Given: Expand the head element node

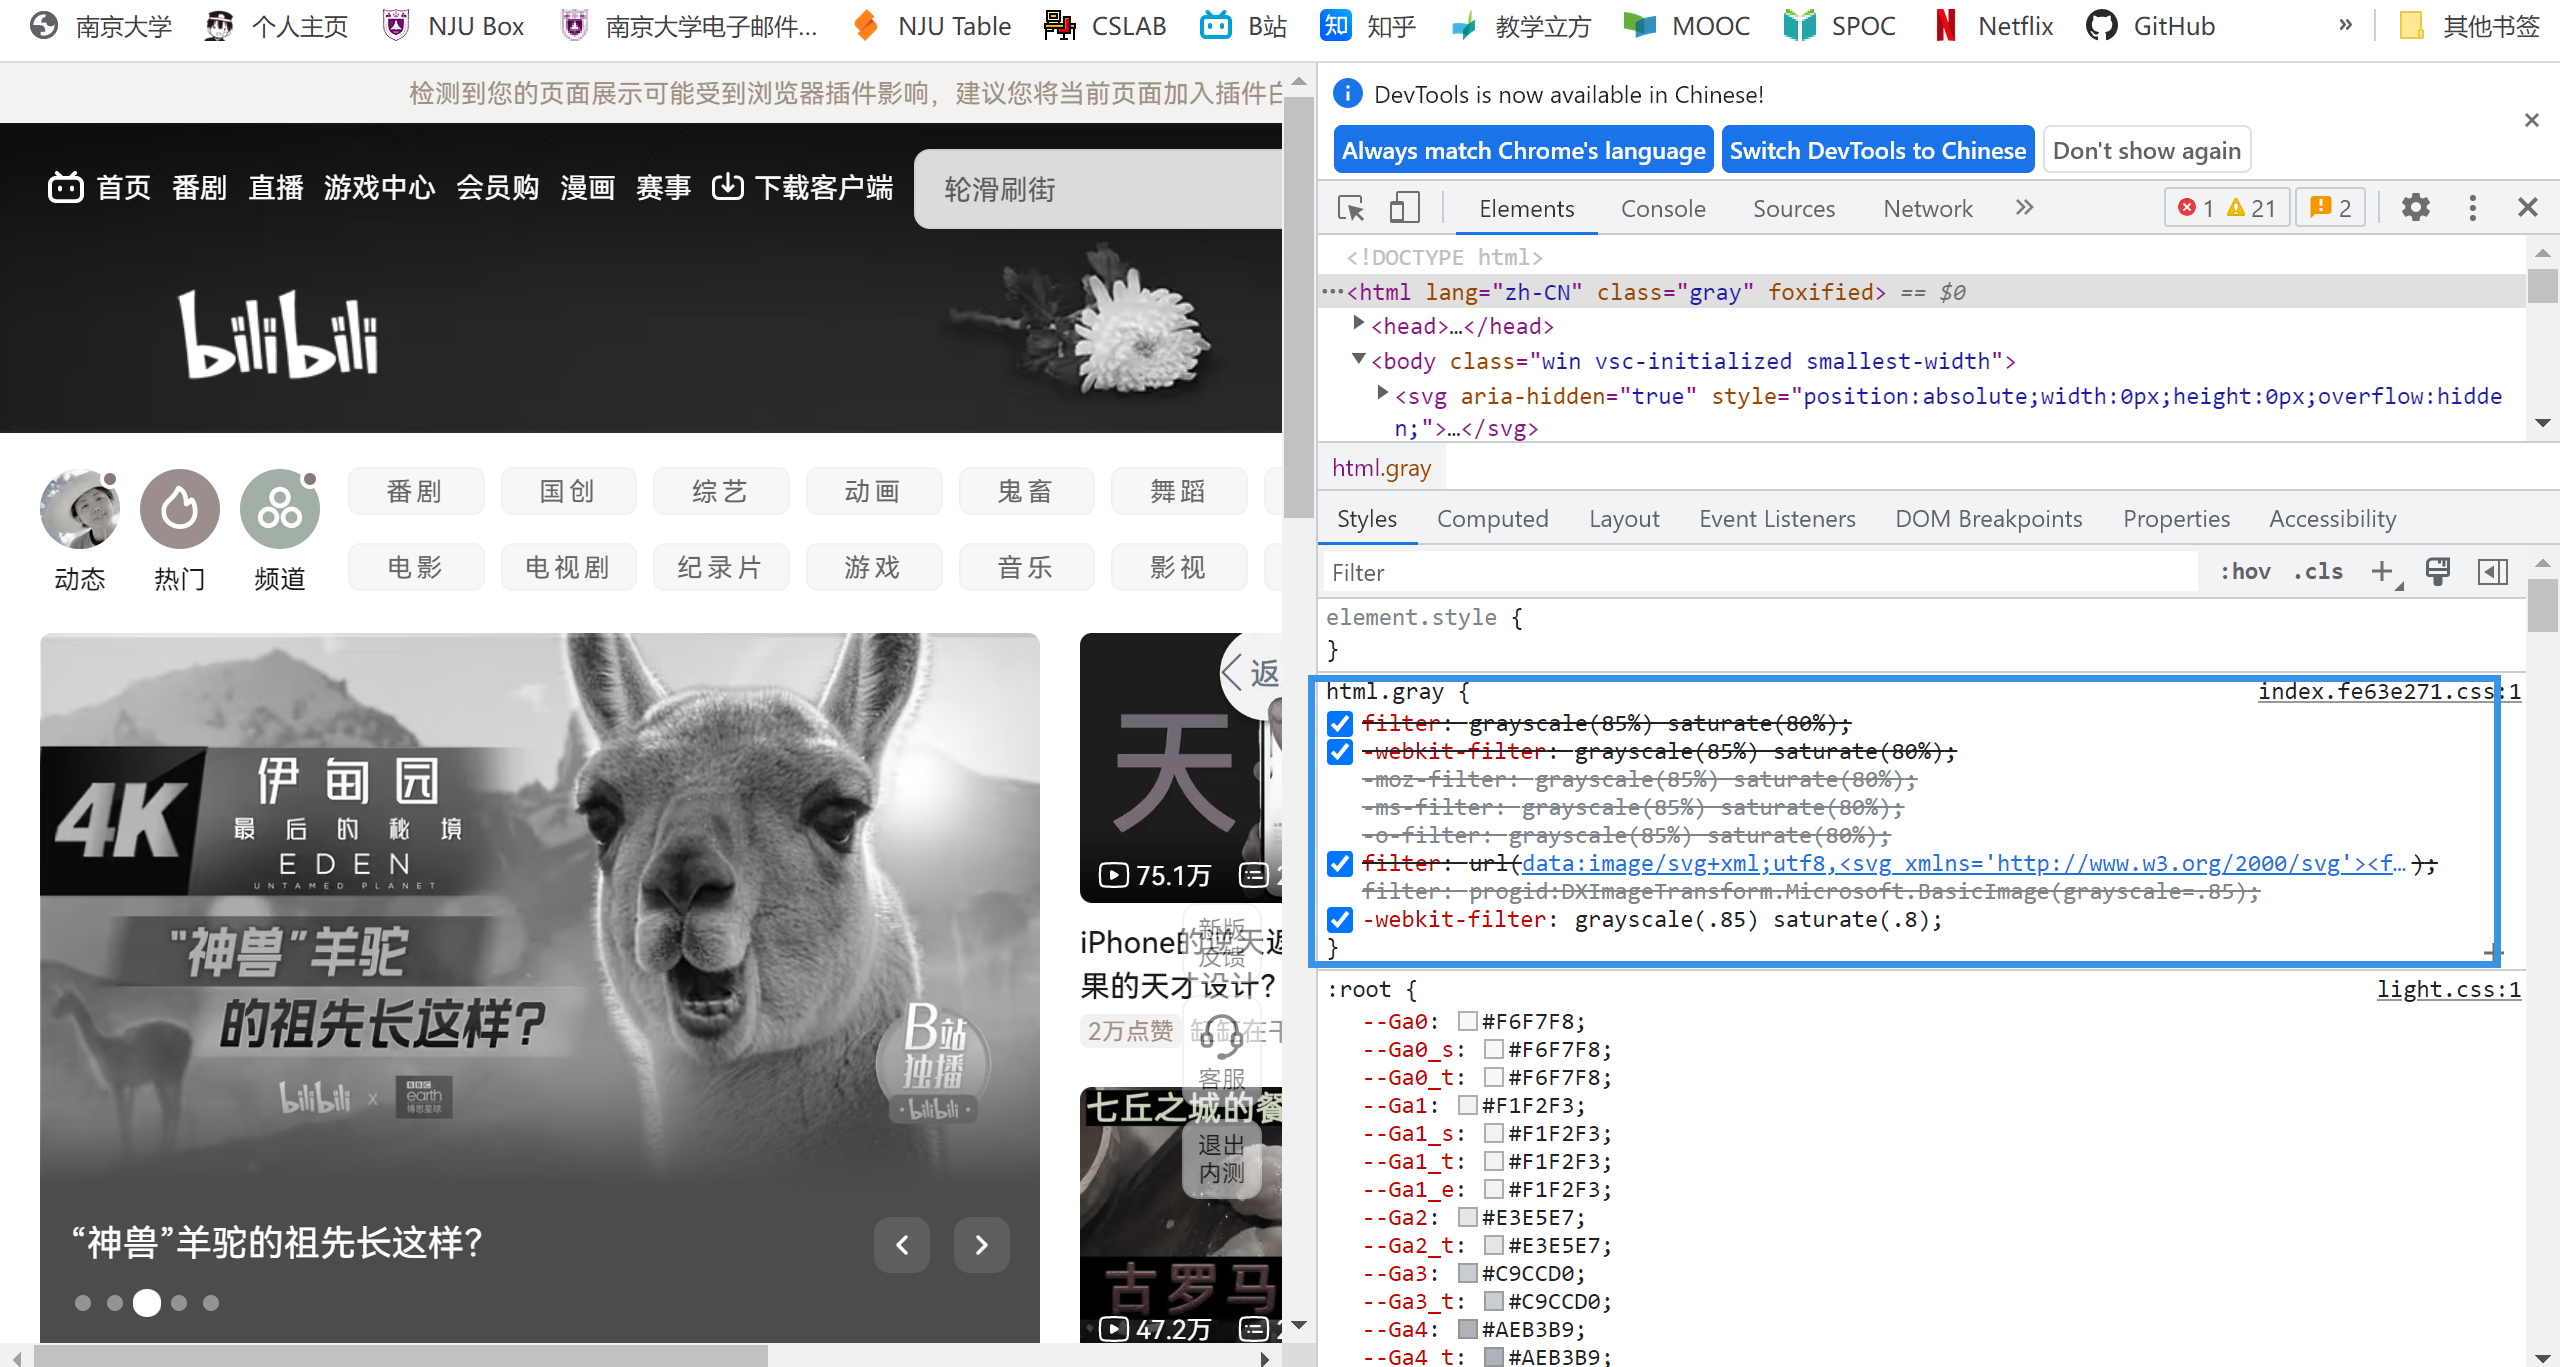Looking at the screenshot, I should pyautogui.click(x=1359, y=324).
